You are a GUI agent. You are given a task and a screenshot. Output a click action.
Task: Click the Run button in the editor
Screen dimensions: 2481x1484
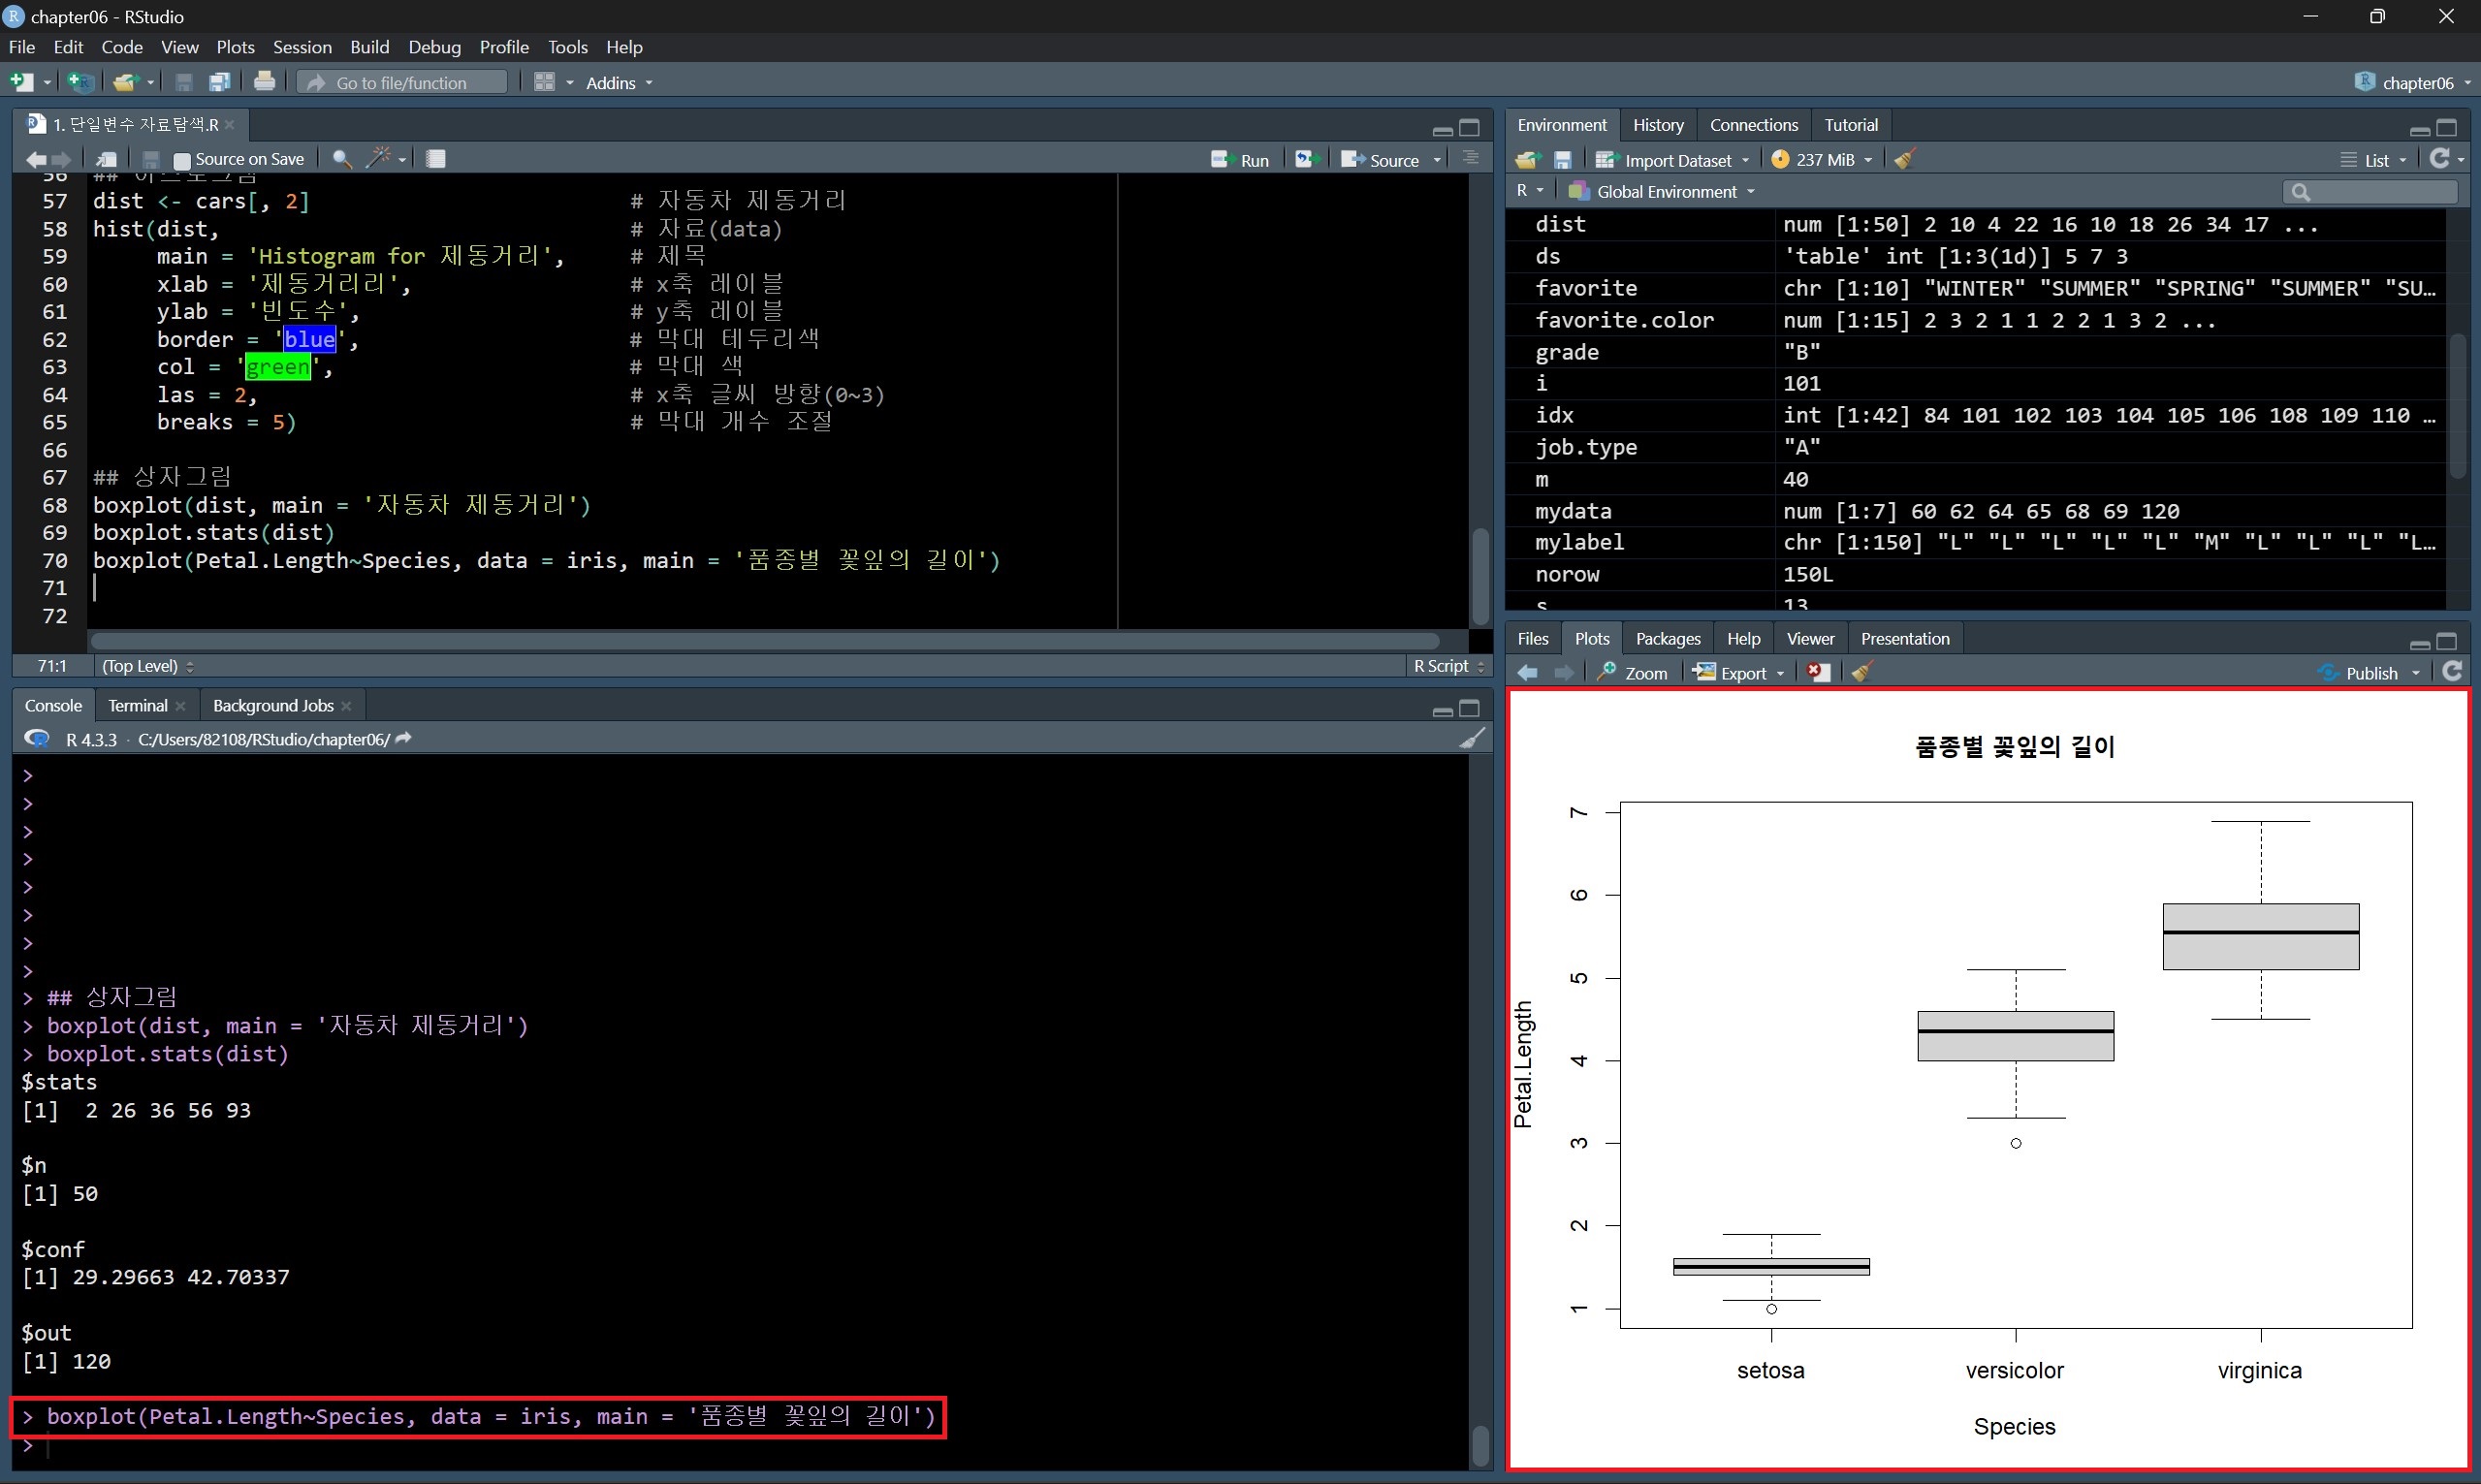[1240, 160]
